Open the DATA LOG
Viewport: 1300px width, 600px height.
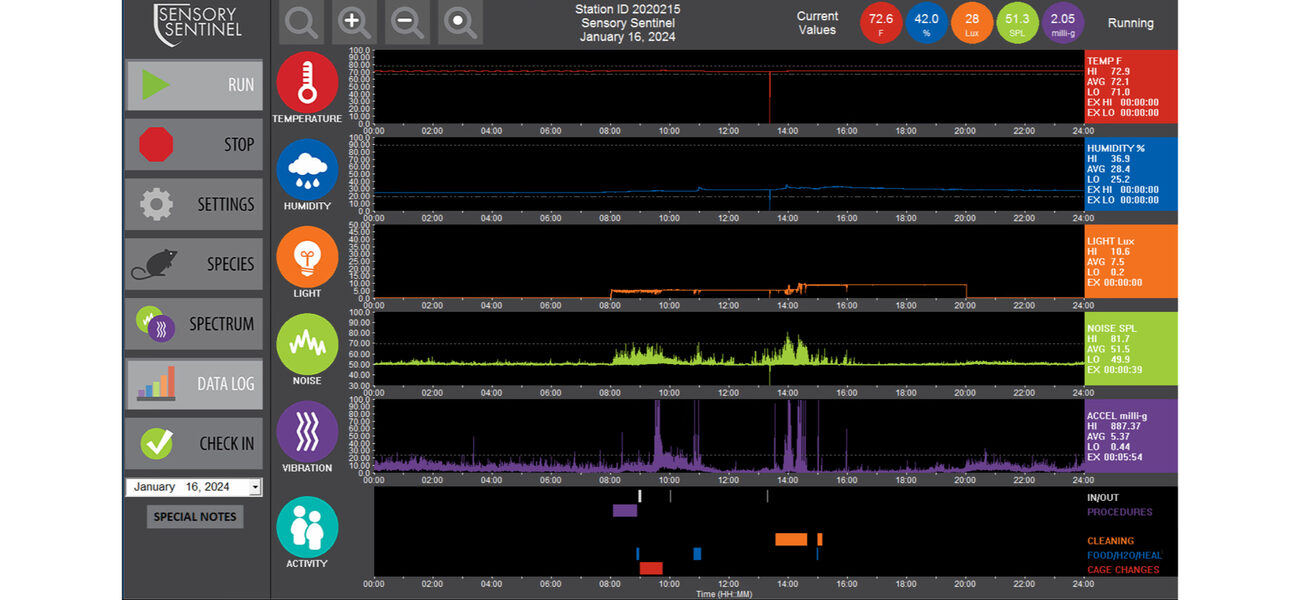click(x=194, y=384)
